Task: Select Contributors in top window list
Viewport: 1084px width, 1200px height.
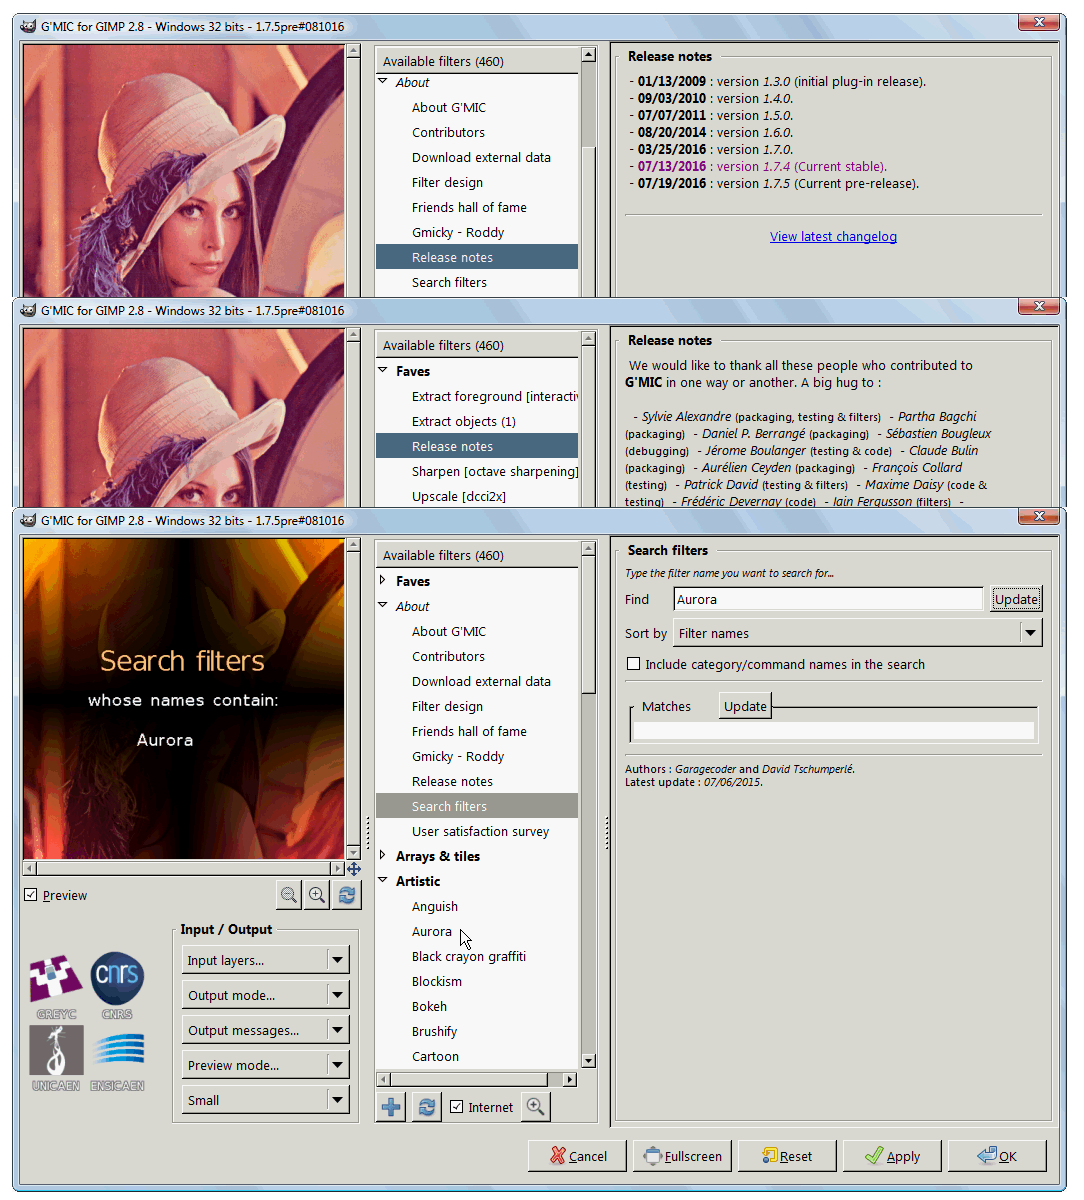Action: (448, 132)
